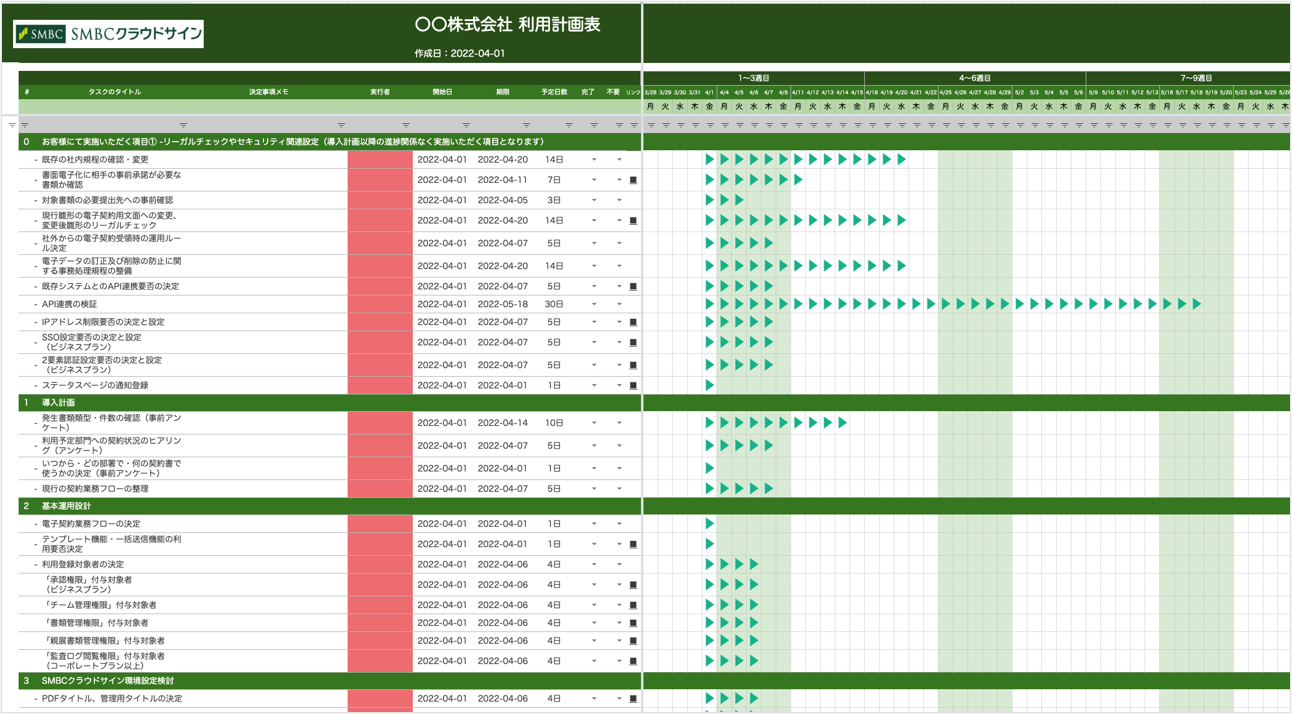Image resolution: width=1292 pixels, height=714 pixels.
Task: Click link icon in 書類管理権限 row
Action: point(633,623)
